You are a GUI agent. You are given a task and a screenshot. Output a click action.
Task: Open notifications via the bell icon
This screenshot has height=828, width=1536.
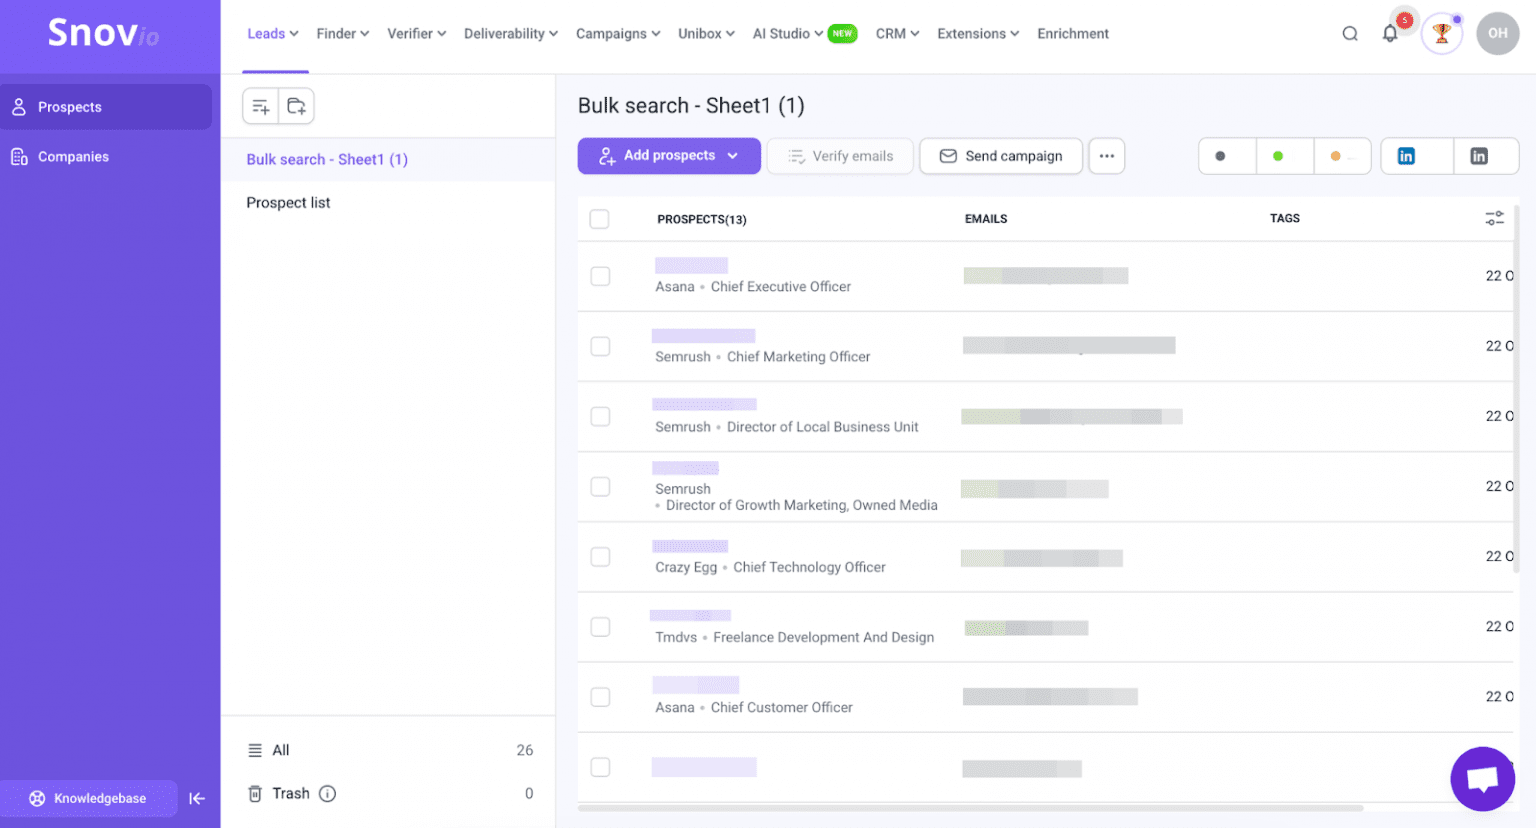[x=1390, y=33]
